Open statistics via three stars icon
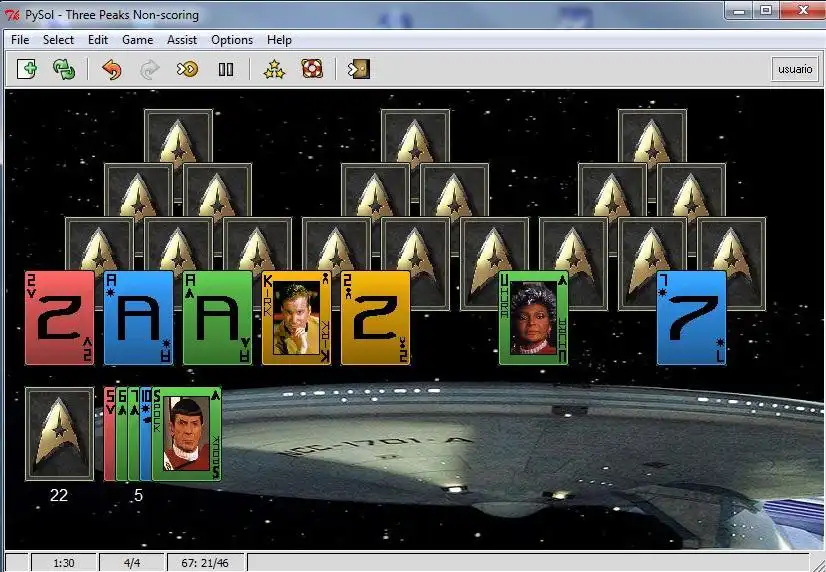Image resolution: width=826 pixels, height=572 pixels. tap(274, 69)
